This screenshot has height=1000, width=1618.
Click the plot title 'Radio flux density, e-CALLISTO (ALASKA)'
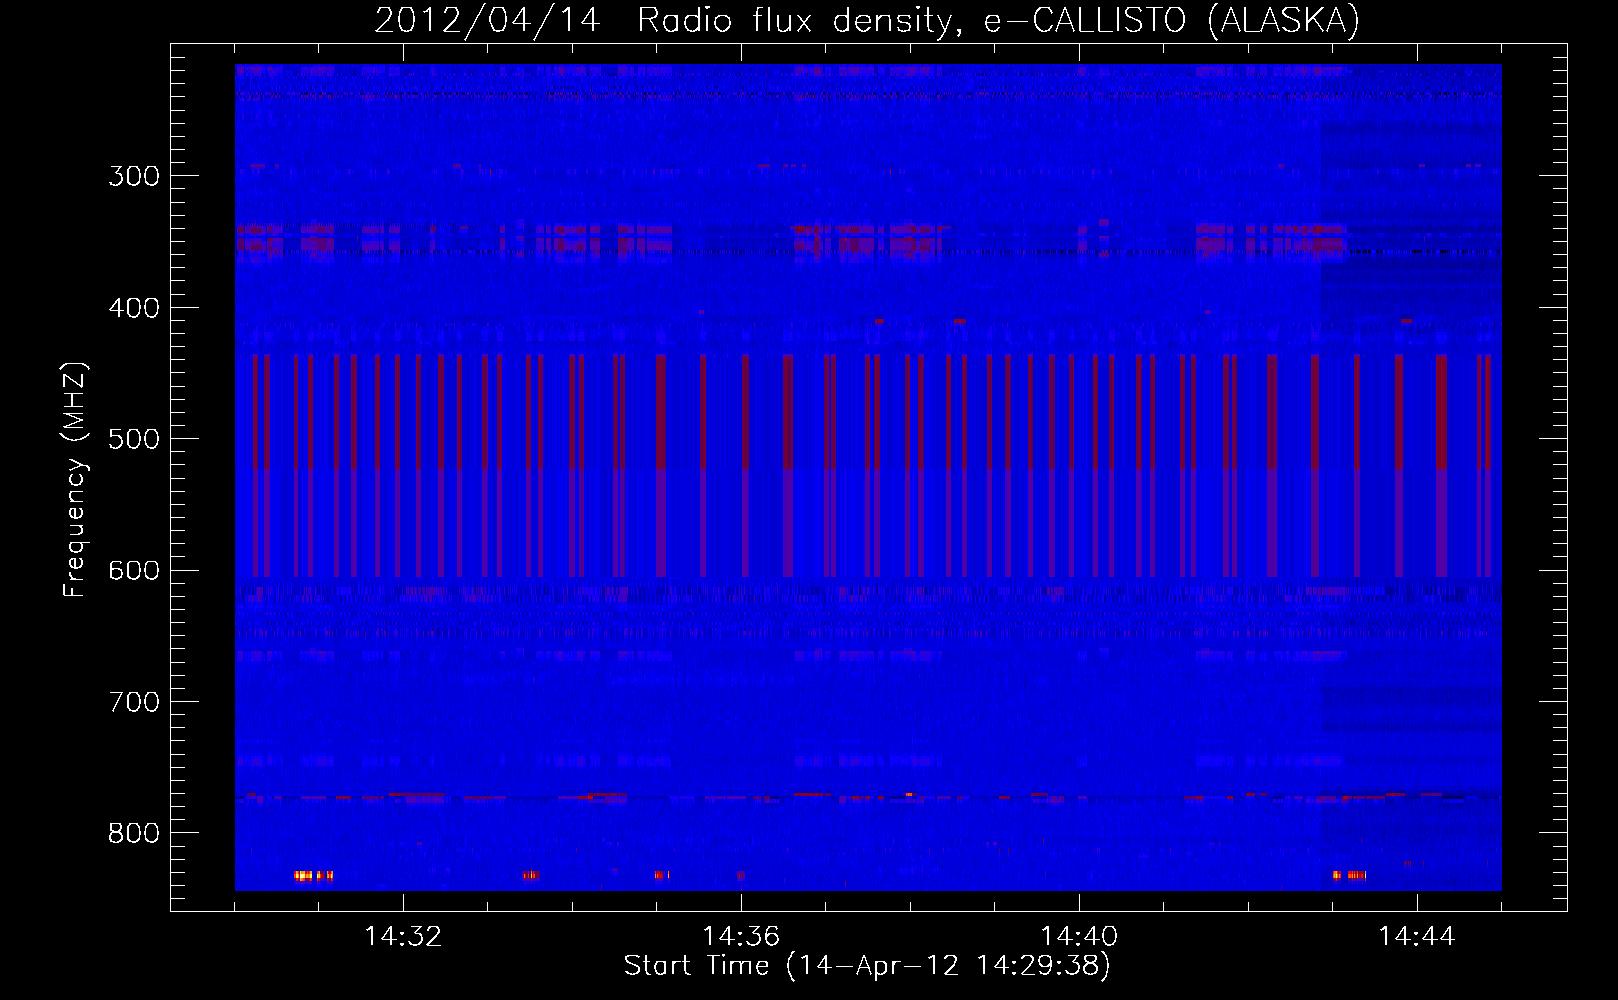pyautogui.click(x=998, y=20)
